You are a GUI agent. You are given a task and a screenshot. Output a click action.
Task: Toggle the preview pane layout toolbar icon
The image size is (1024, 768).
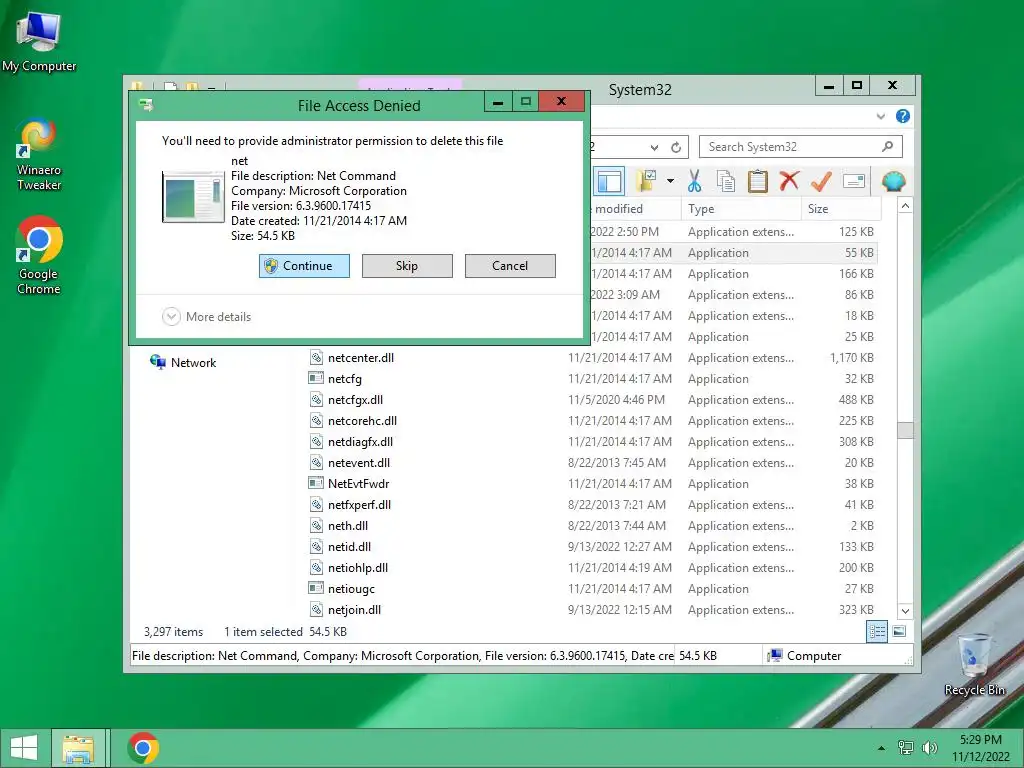point(609,182)
